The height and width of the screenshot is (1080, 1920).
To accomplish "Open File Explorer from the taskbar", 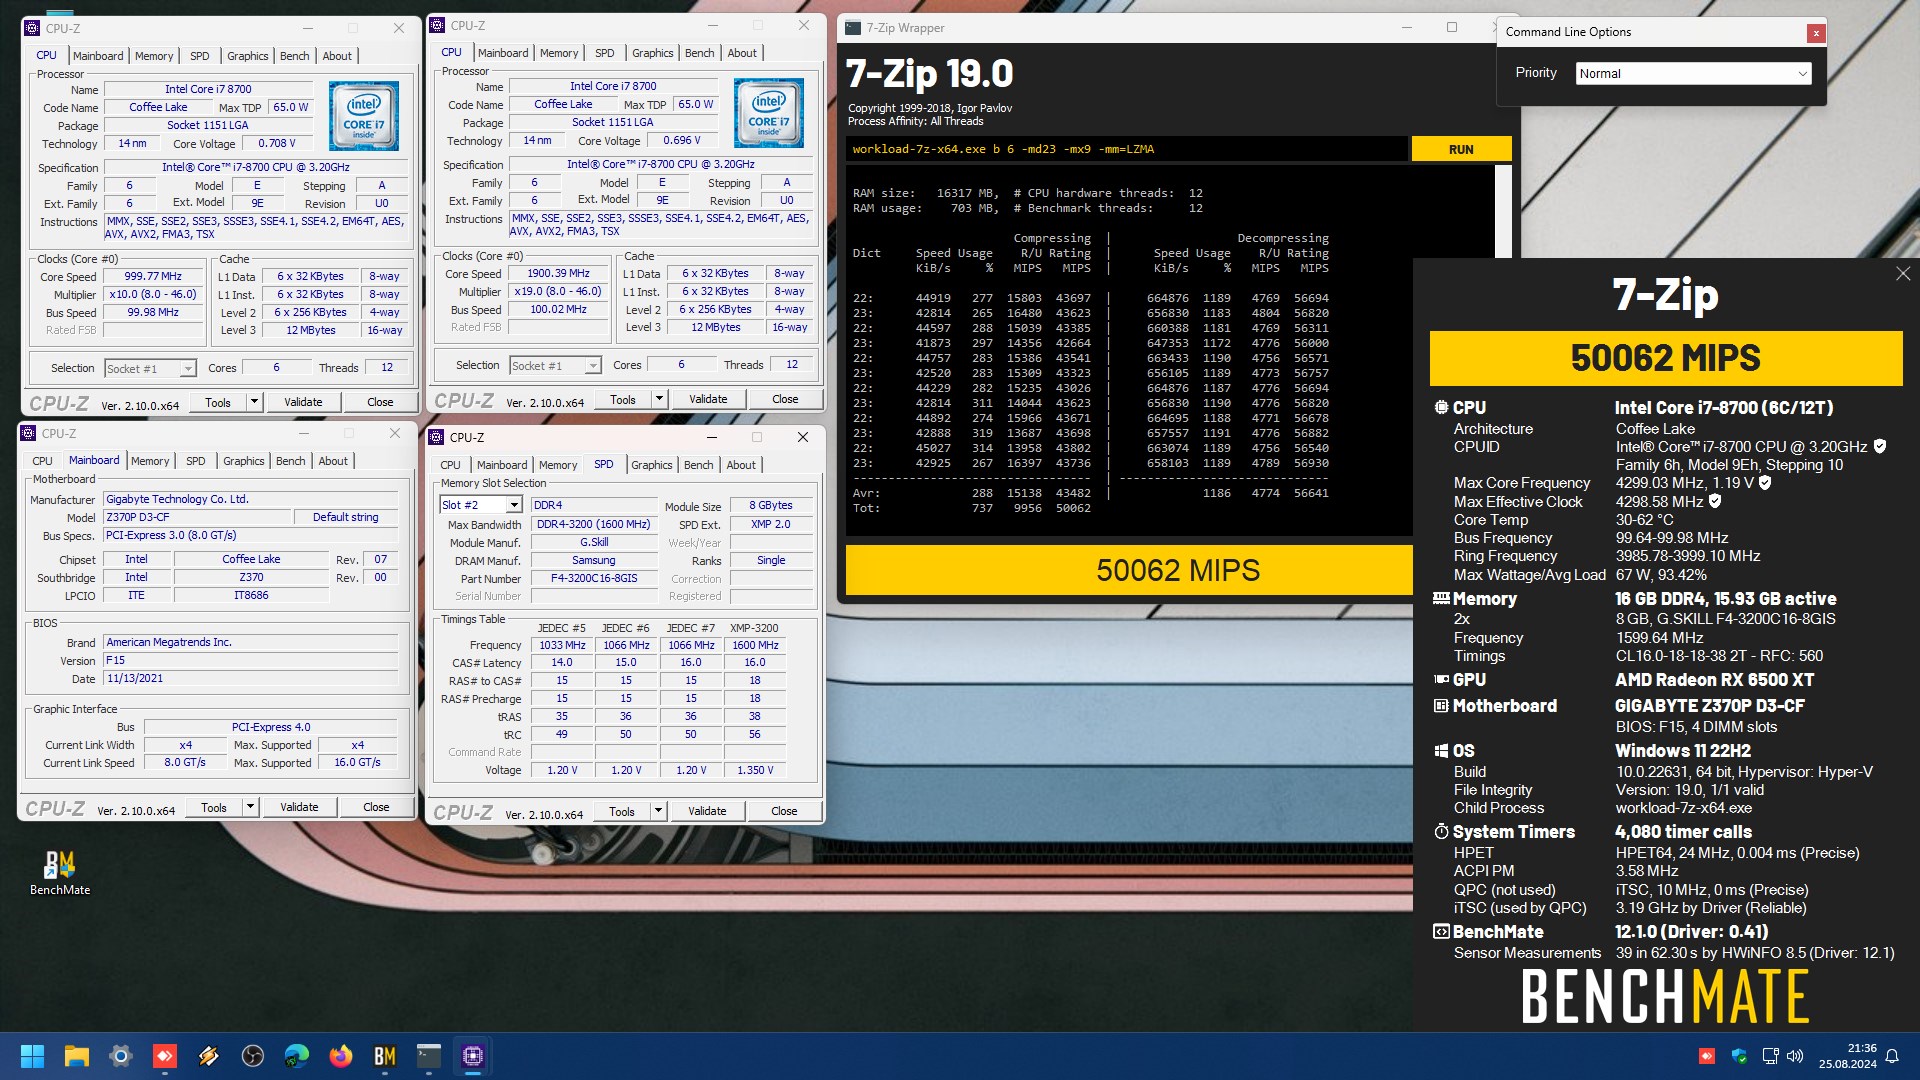I will coord(77,1056).
